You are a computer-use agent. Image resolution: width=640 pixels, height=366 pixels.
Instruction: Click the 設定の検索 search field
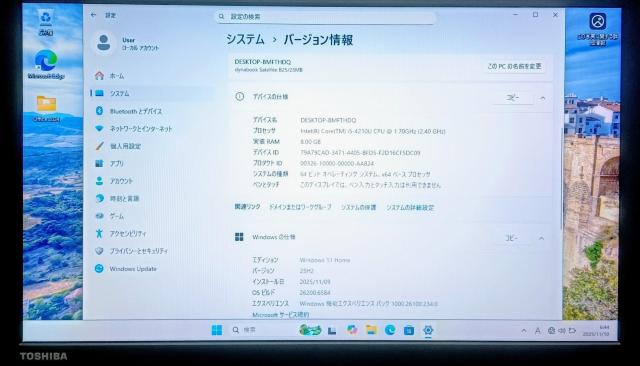click(x=326, y=17)
